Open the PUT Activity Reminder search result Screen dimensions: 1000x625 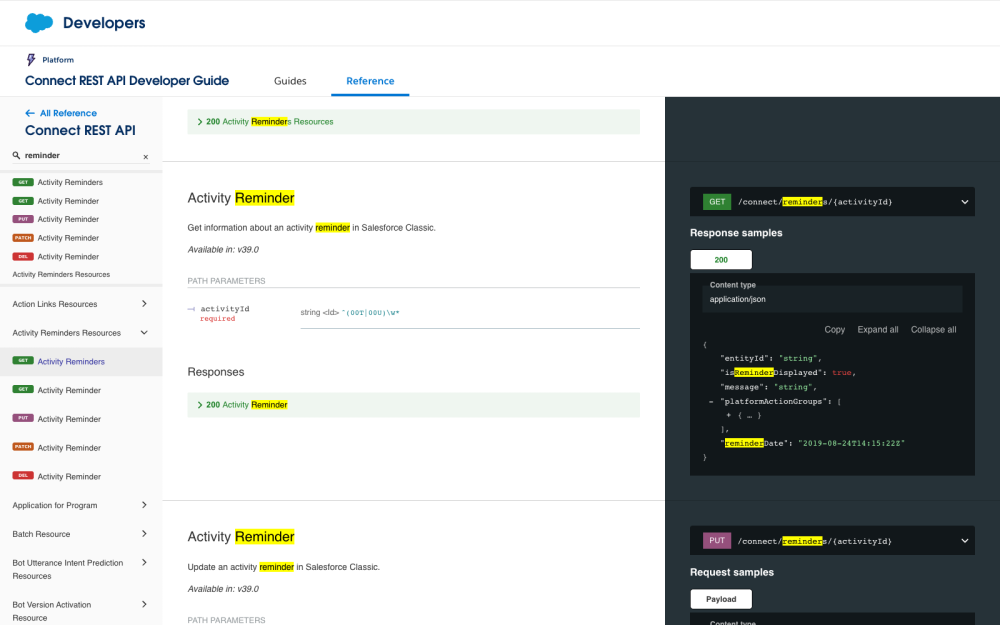pyautogui.click(x=55, y=219)
